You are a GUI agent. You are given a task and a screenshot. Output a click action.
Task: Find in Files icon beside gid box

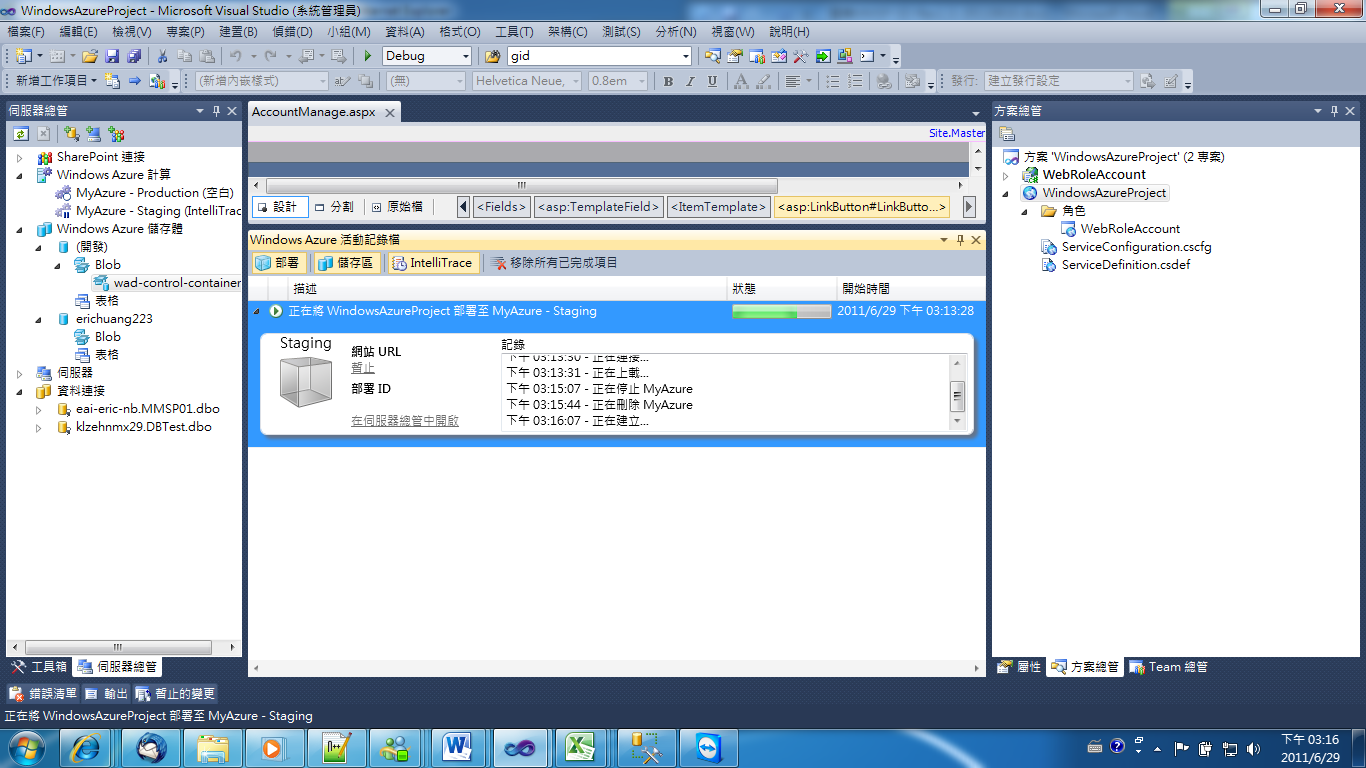pyautogui.click(x=492, y=56)
